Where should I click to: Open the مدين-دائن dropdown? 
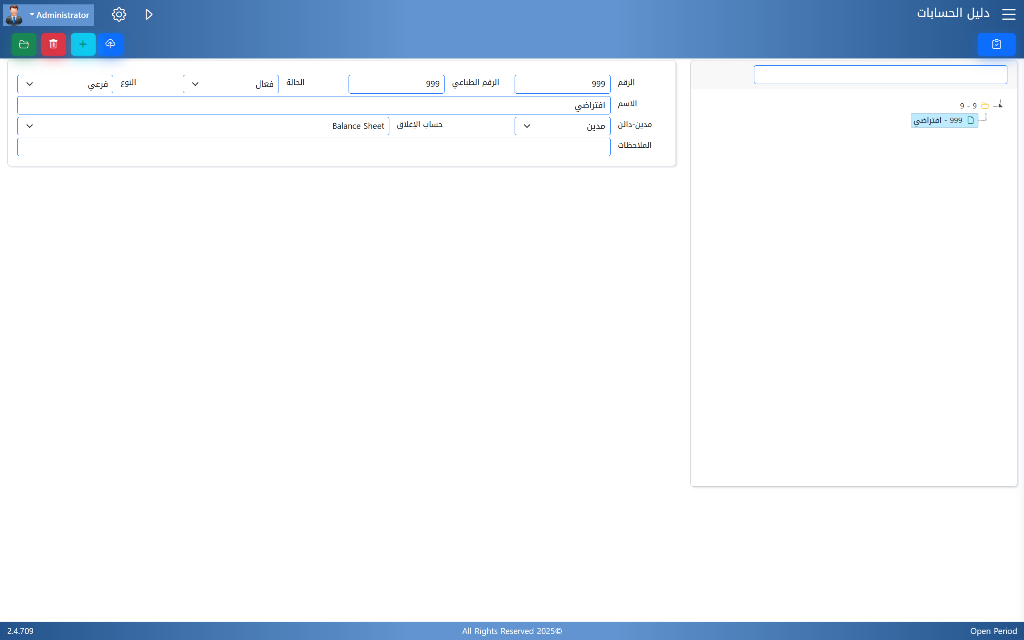562,126
